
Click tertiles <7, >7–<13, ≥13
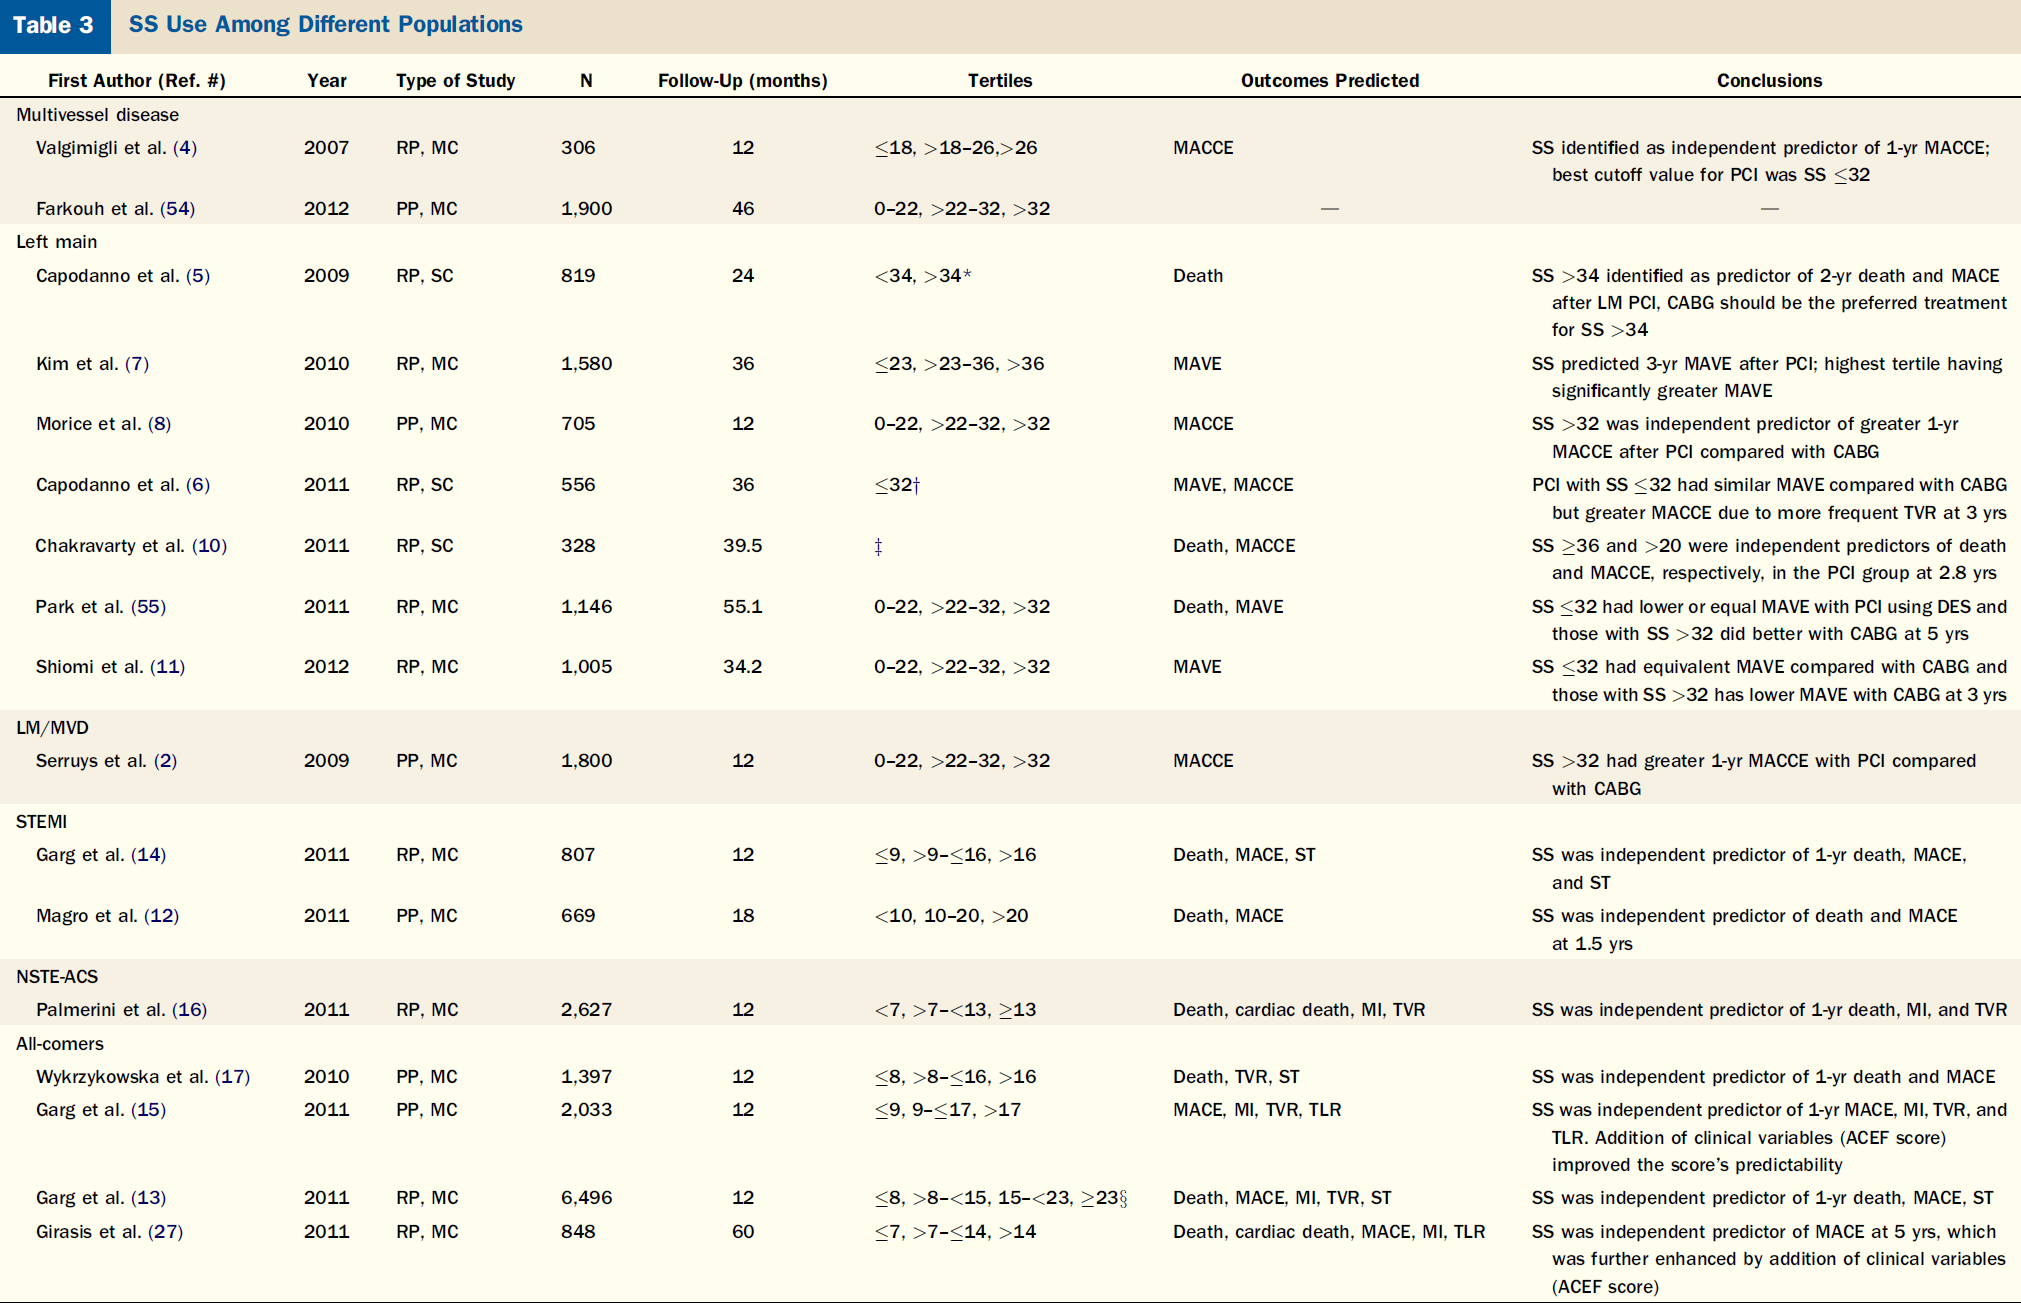click(x=955, y=1010)
